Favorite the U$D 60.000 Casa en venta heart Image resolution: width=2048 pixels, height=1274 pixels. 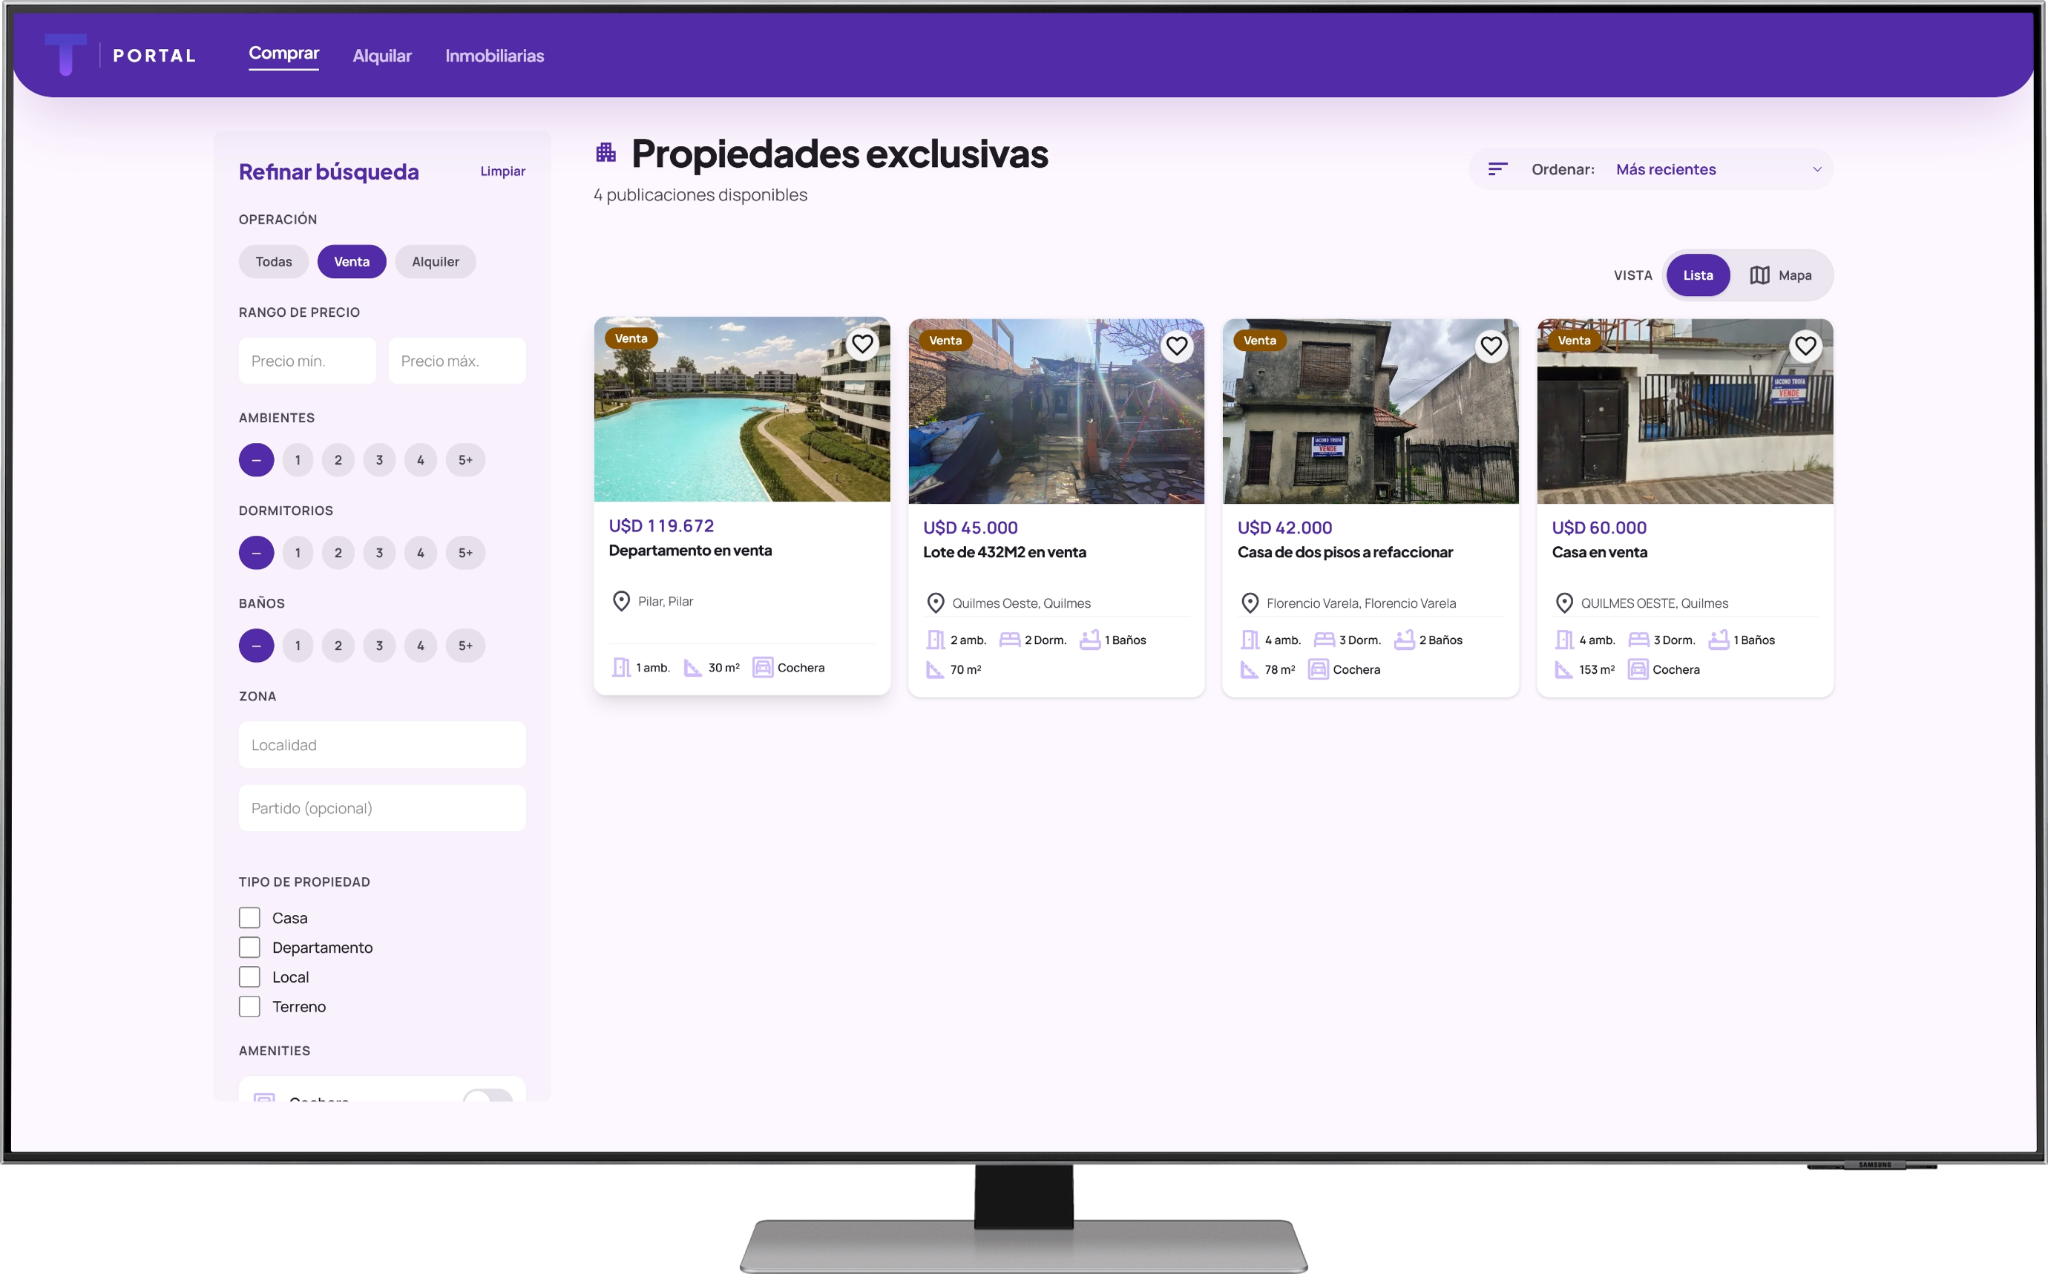pos(1805,346)
